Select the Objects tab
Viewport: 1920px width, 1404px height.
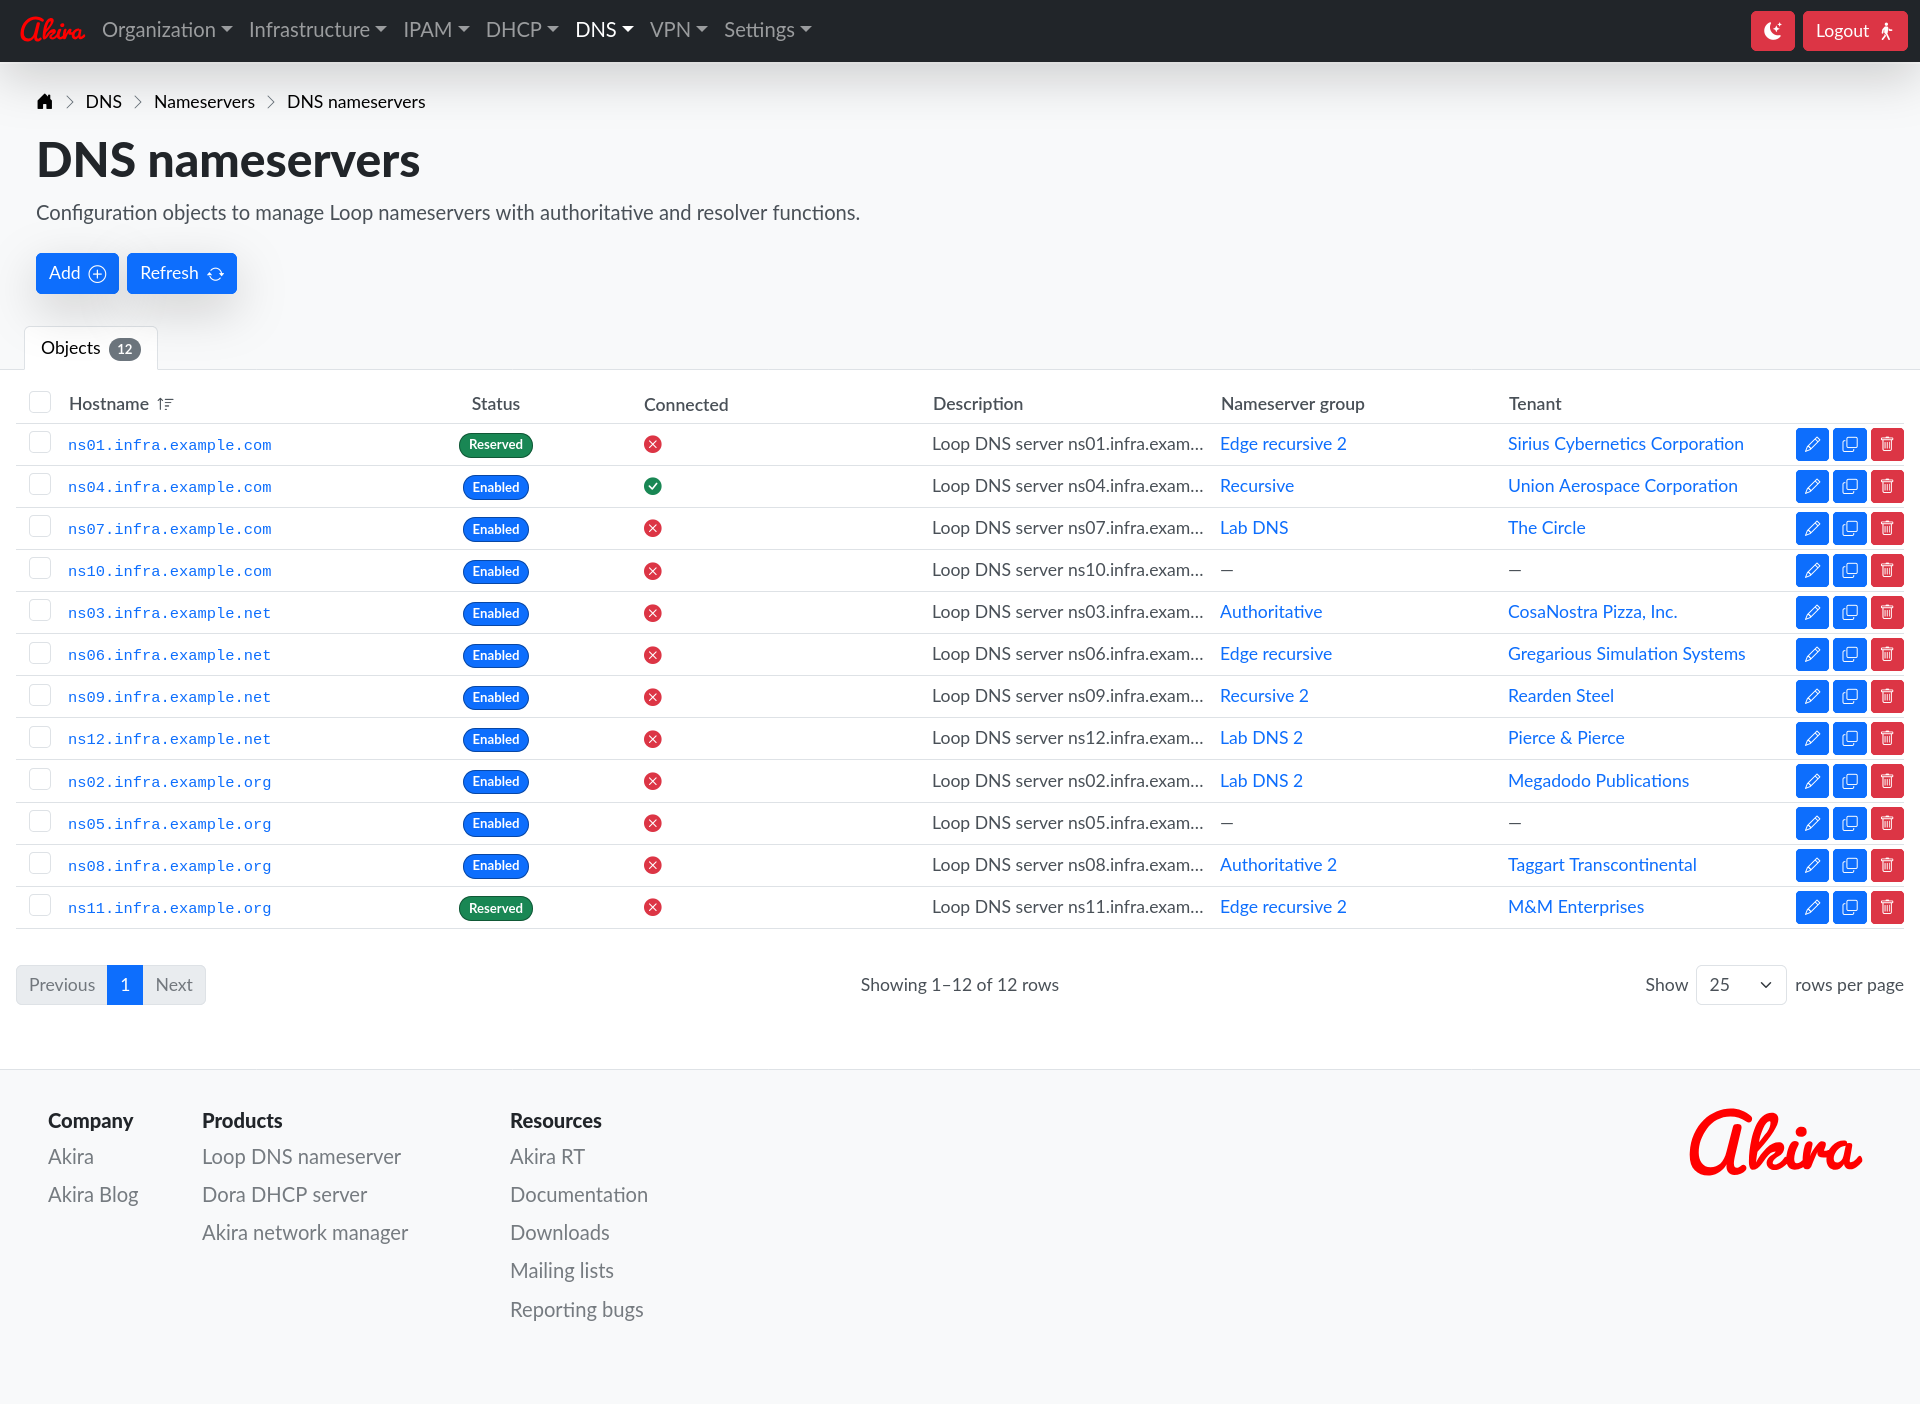(x=91, y=348)
